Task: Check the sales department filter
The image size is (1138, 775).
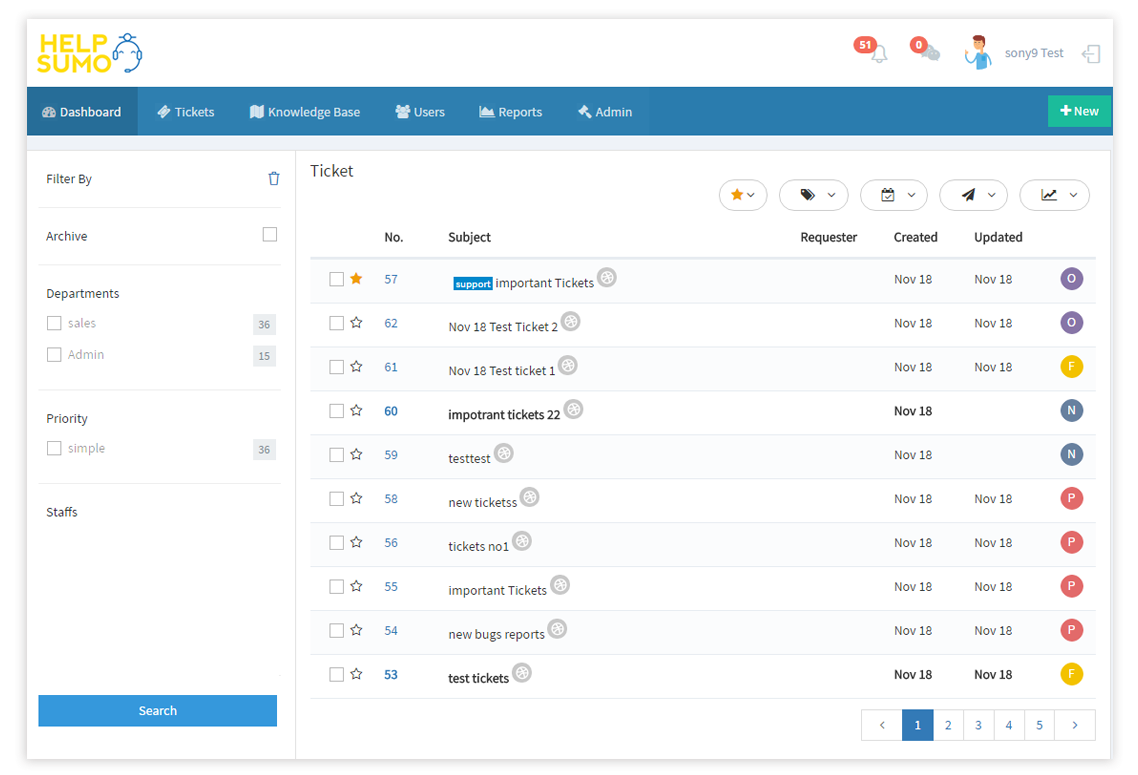Action: [53, 322]
